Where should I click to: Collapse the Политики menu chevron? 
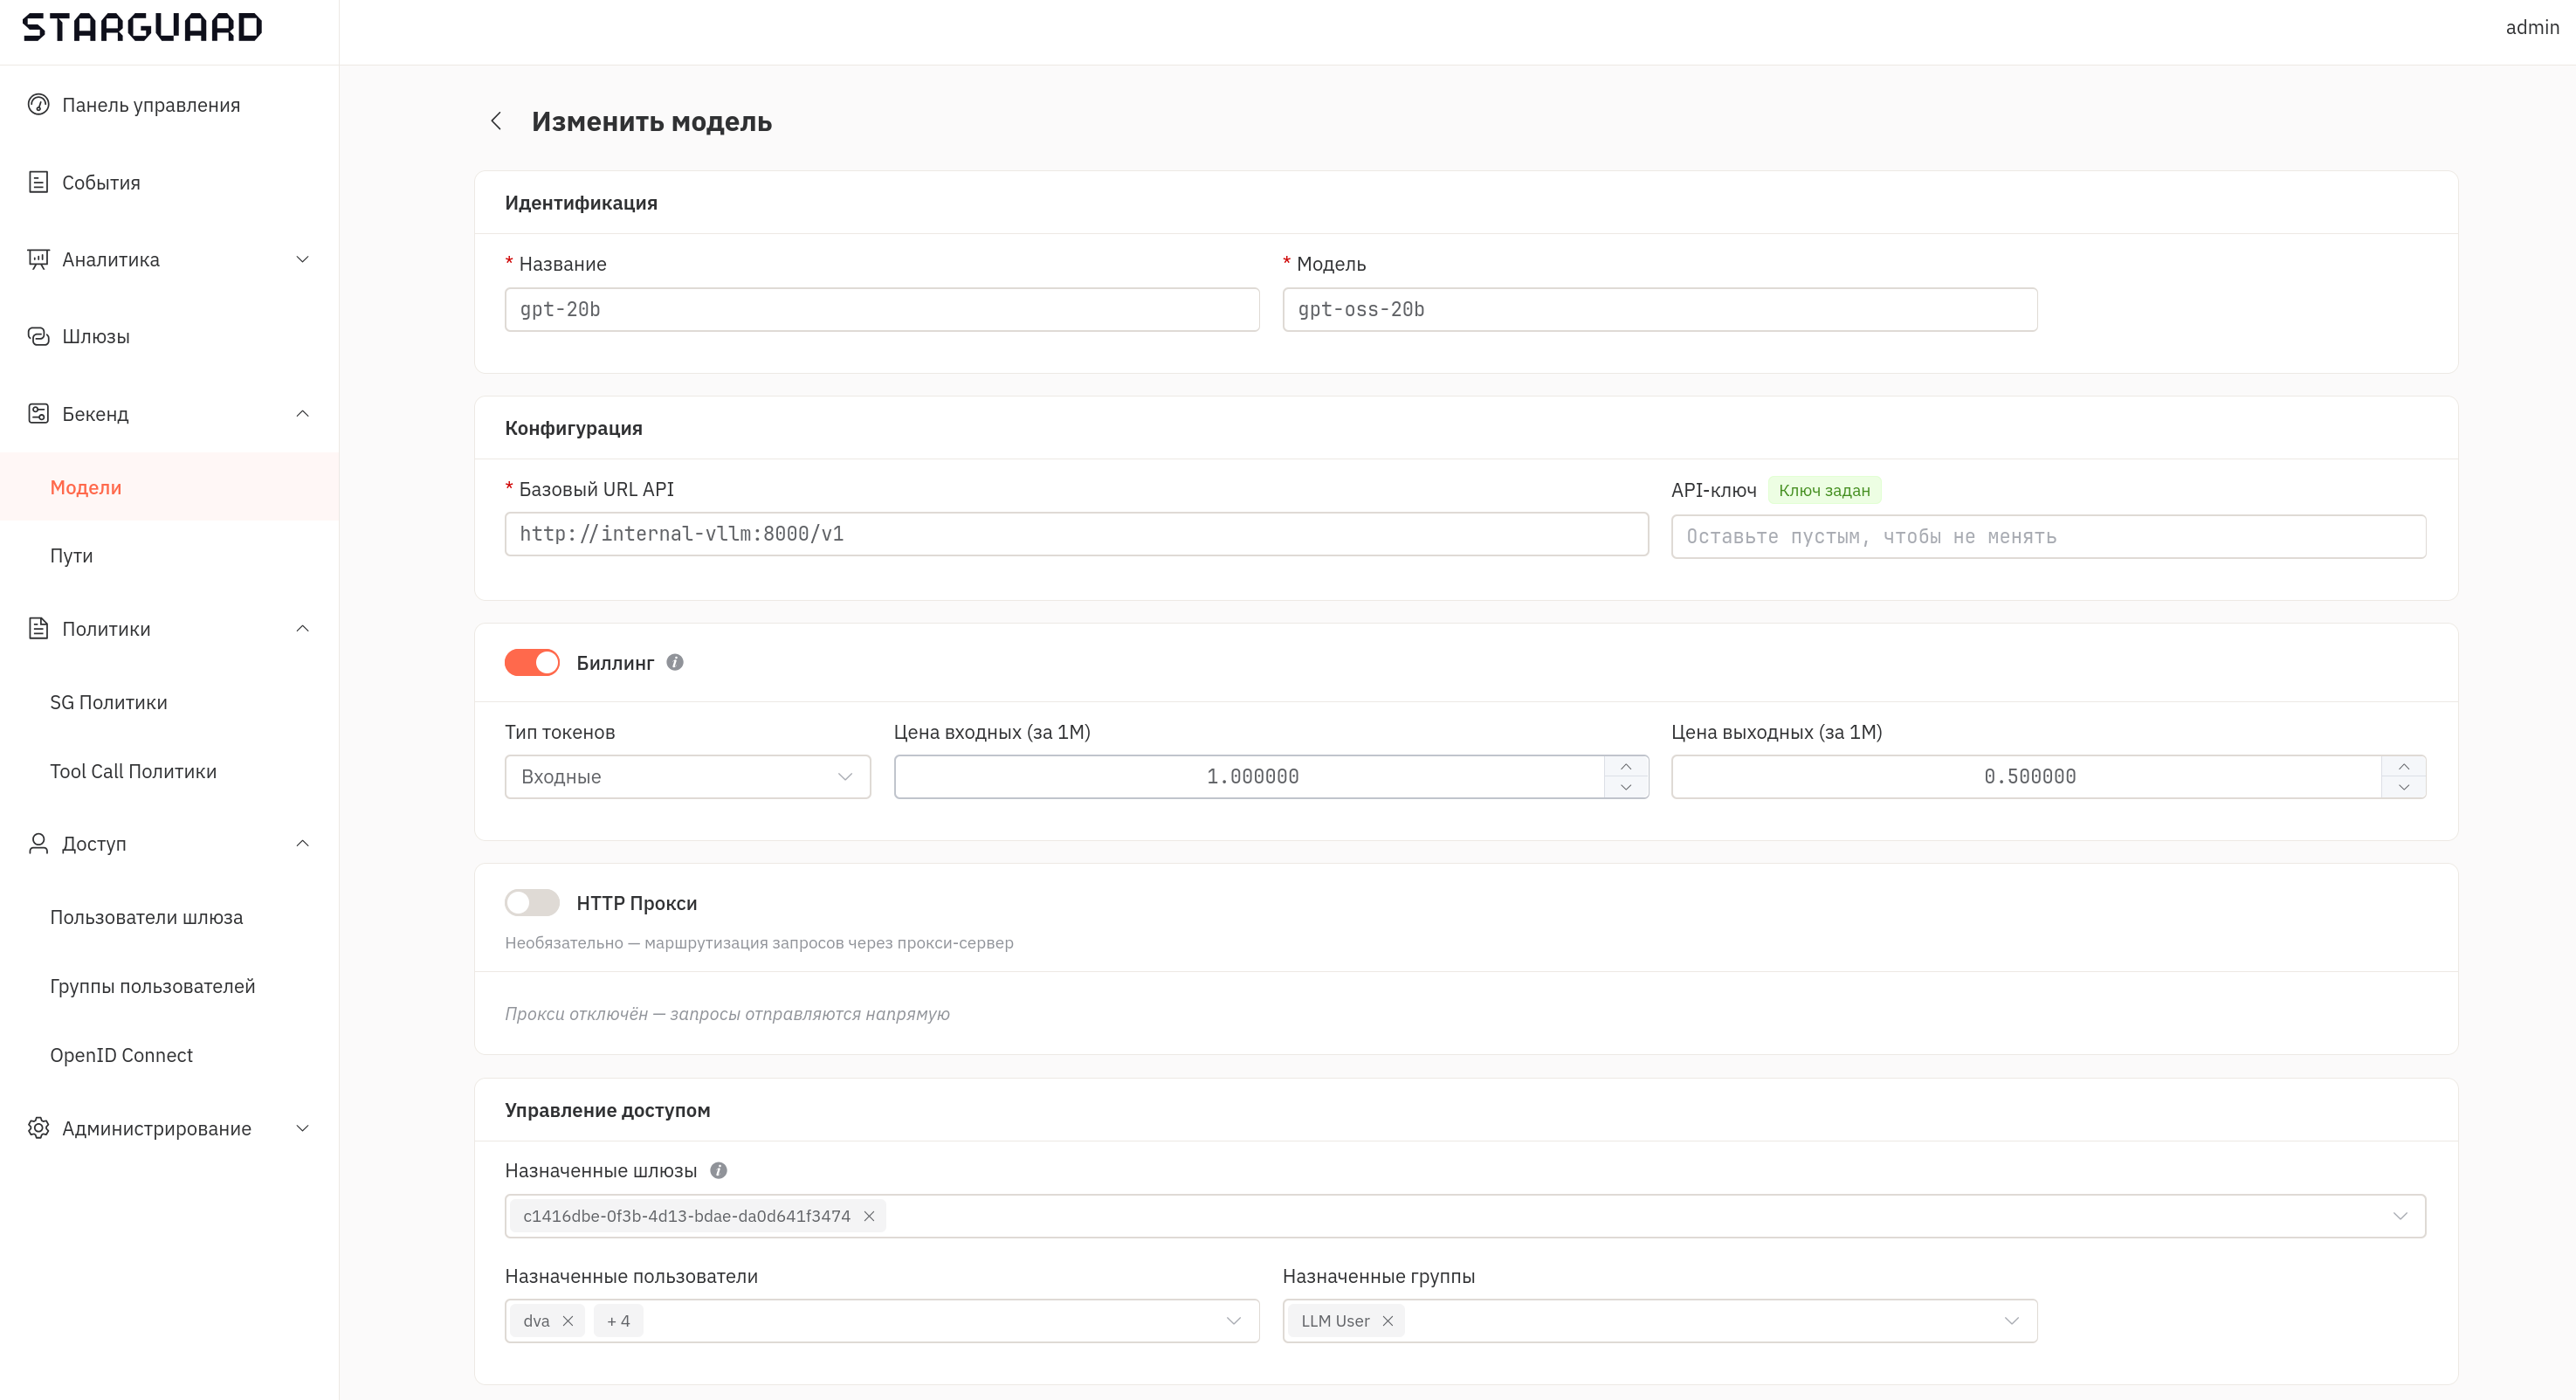[302, 628]
